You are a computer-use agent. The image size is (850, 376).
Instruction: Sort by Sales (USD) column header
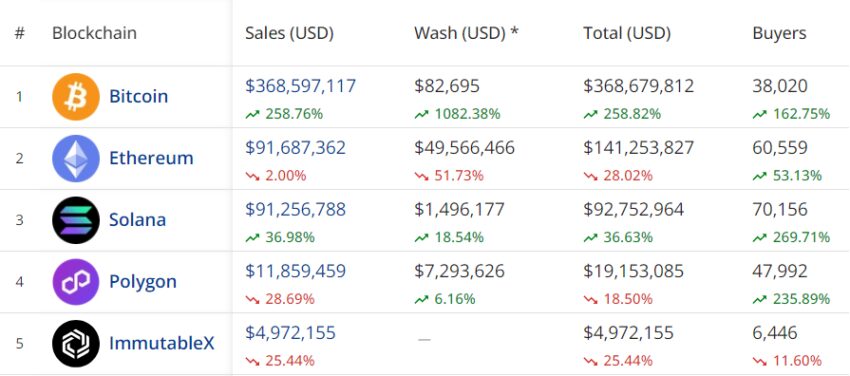(x=289, y=34)
